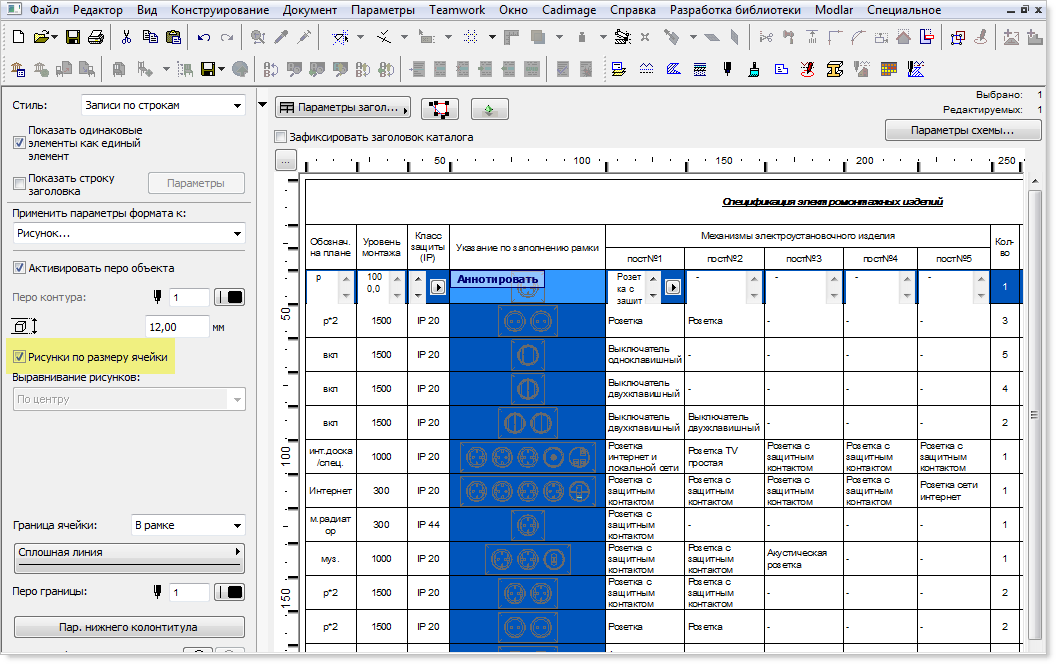Click the '...' button left of the ruler
This screenshot has height=664, width=1056.
coord(286,161)
